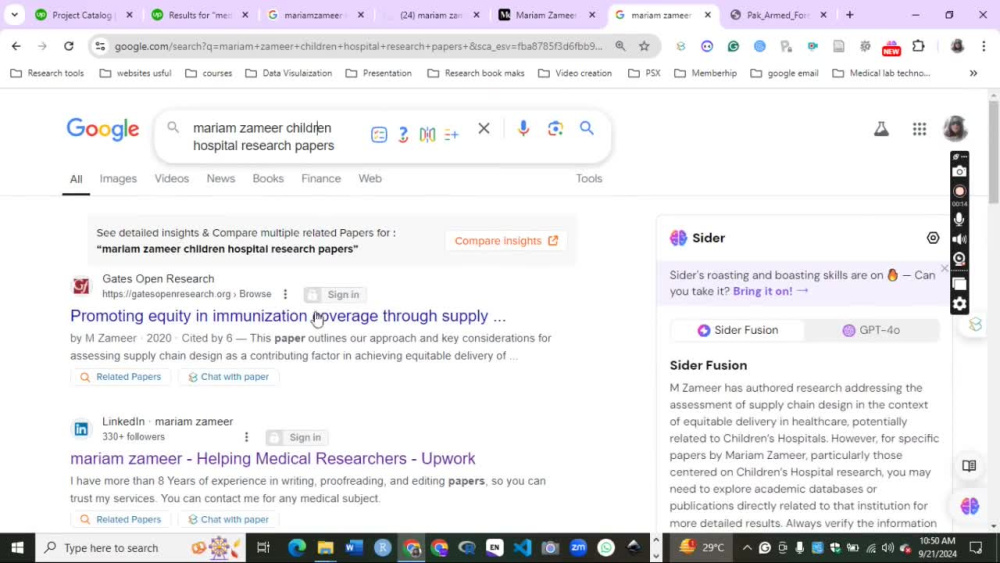Click Sider settings hexagon icon

[x=933, y=238]
